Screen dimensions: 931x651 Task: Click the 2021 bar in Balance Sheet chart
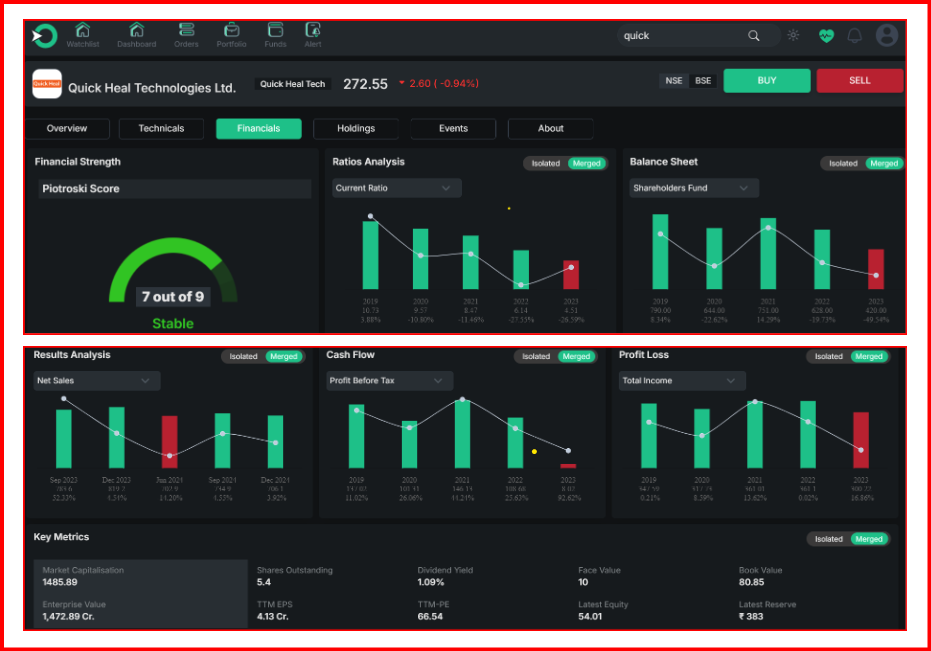tap(768, 254)
